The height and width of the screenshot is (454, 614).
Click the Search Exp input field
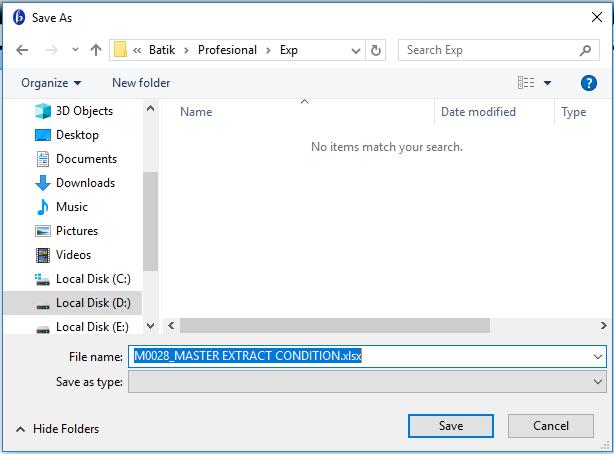[488, 50]
